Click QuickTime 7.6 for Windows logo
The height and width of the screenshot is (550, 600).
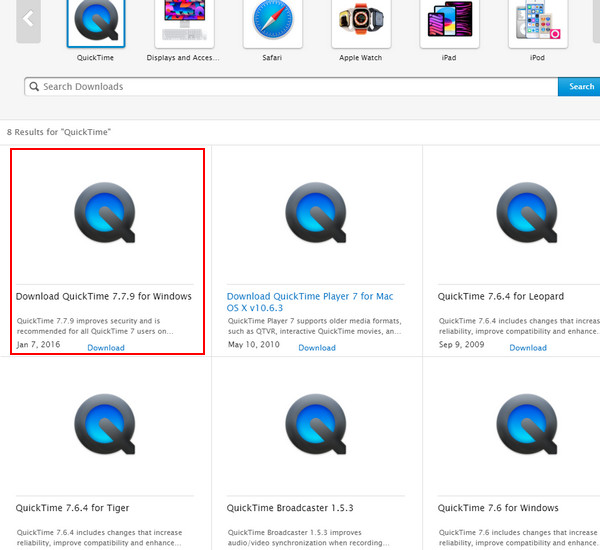tap(527, 424)
